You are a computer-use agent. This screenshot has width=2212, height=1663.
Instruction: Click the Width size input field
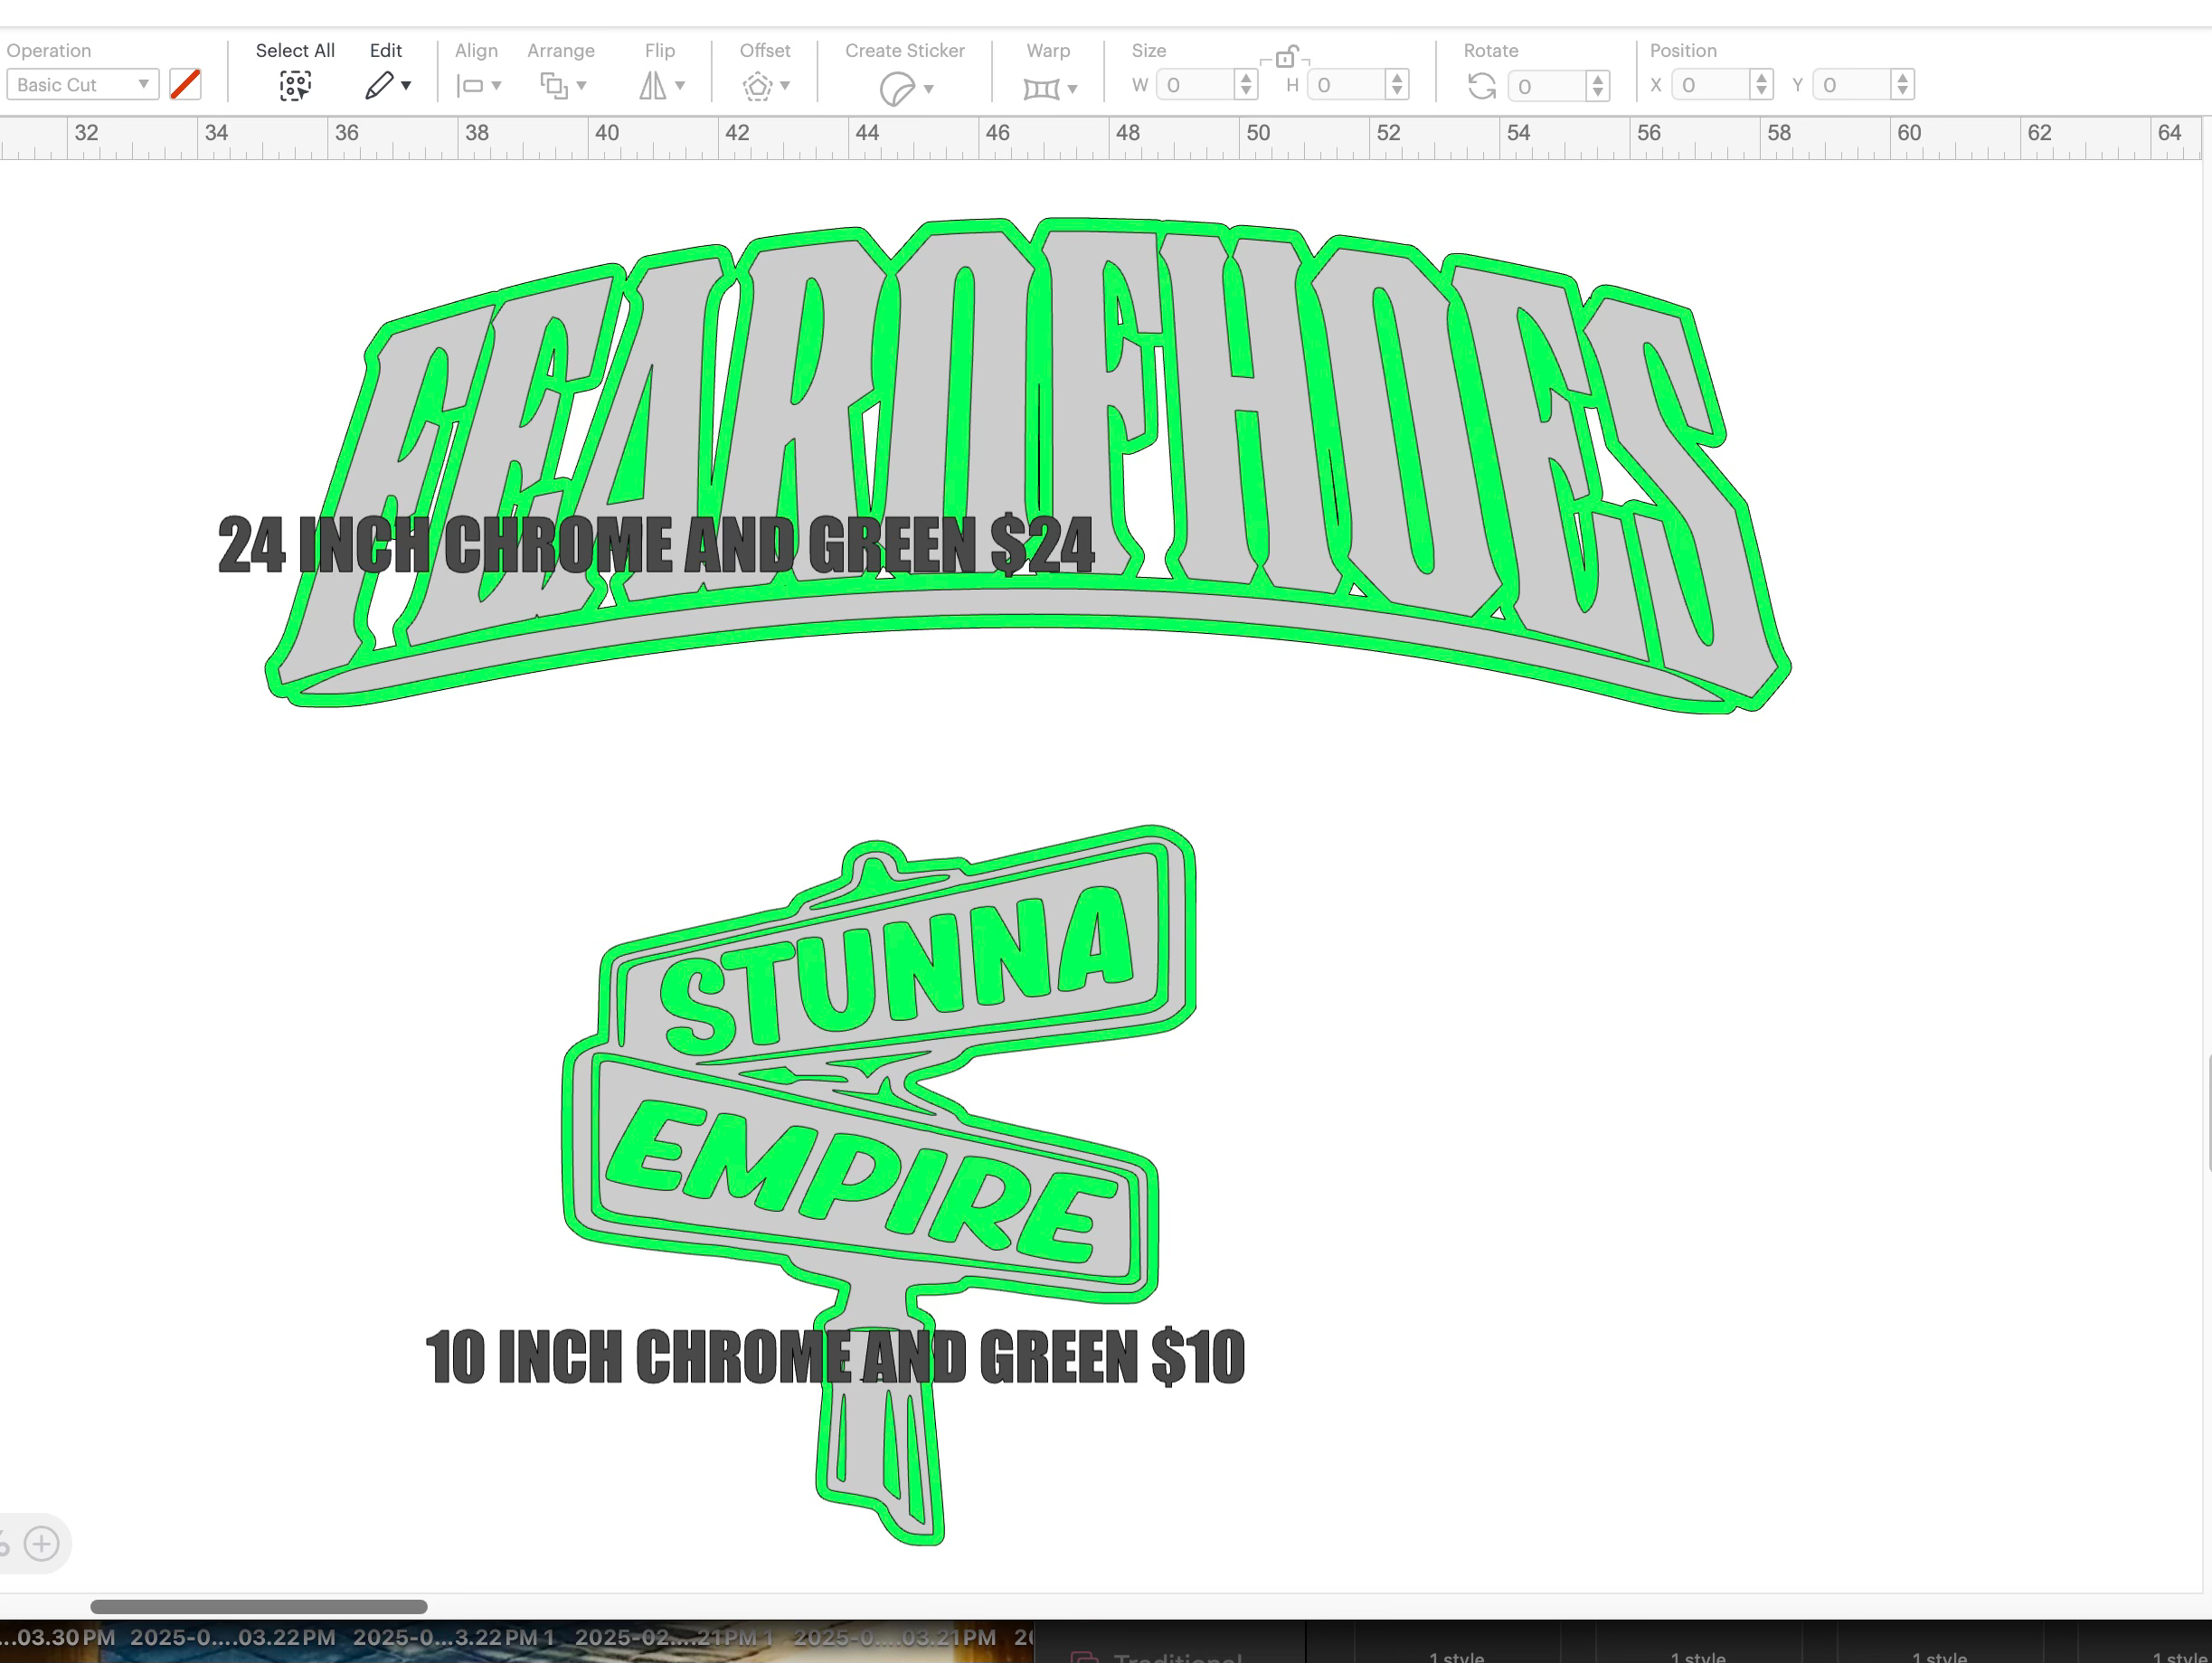tap(1196, 85)
